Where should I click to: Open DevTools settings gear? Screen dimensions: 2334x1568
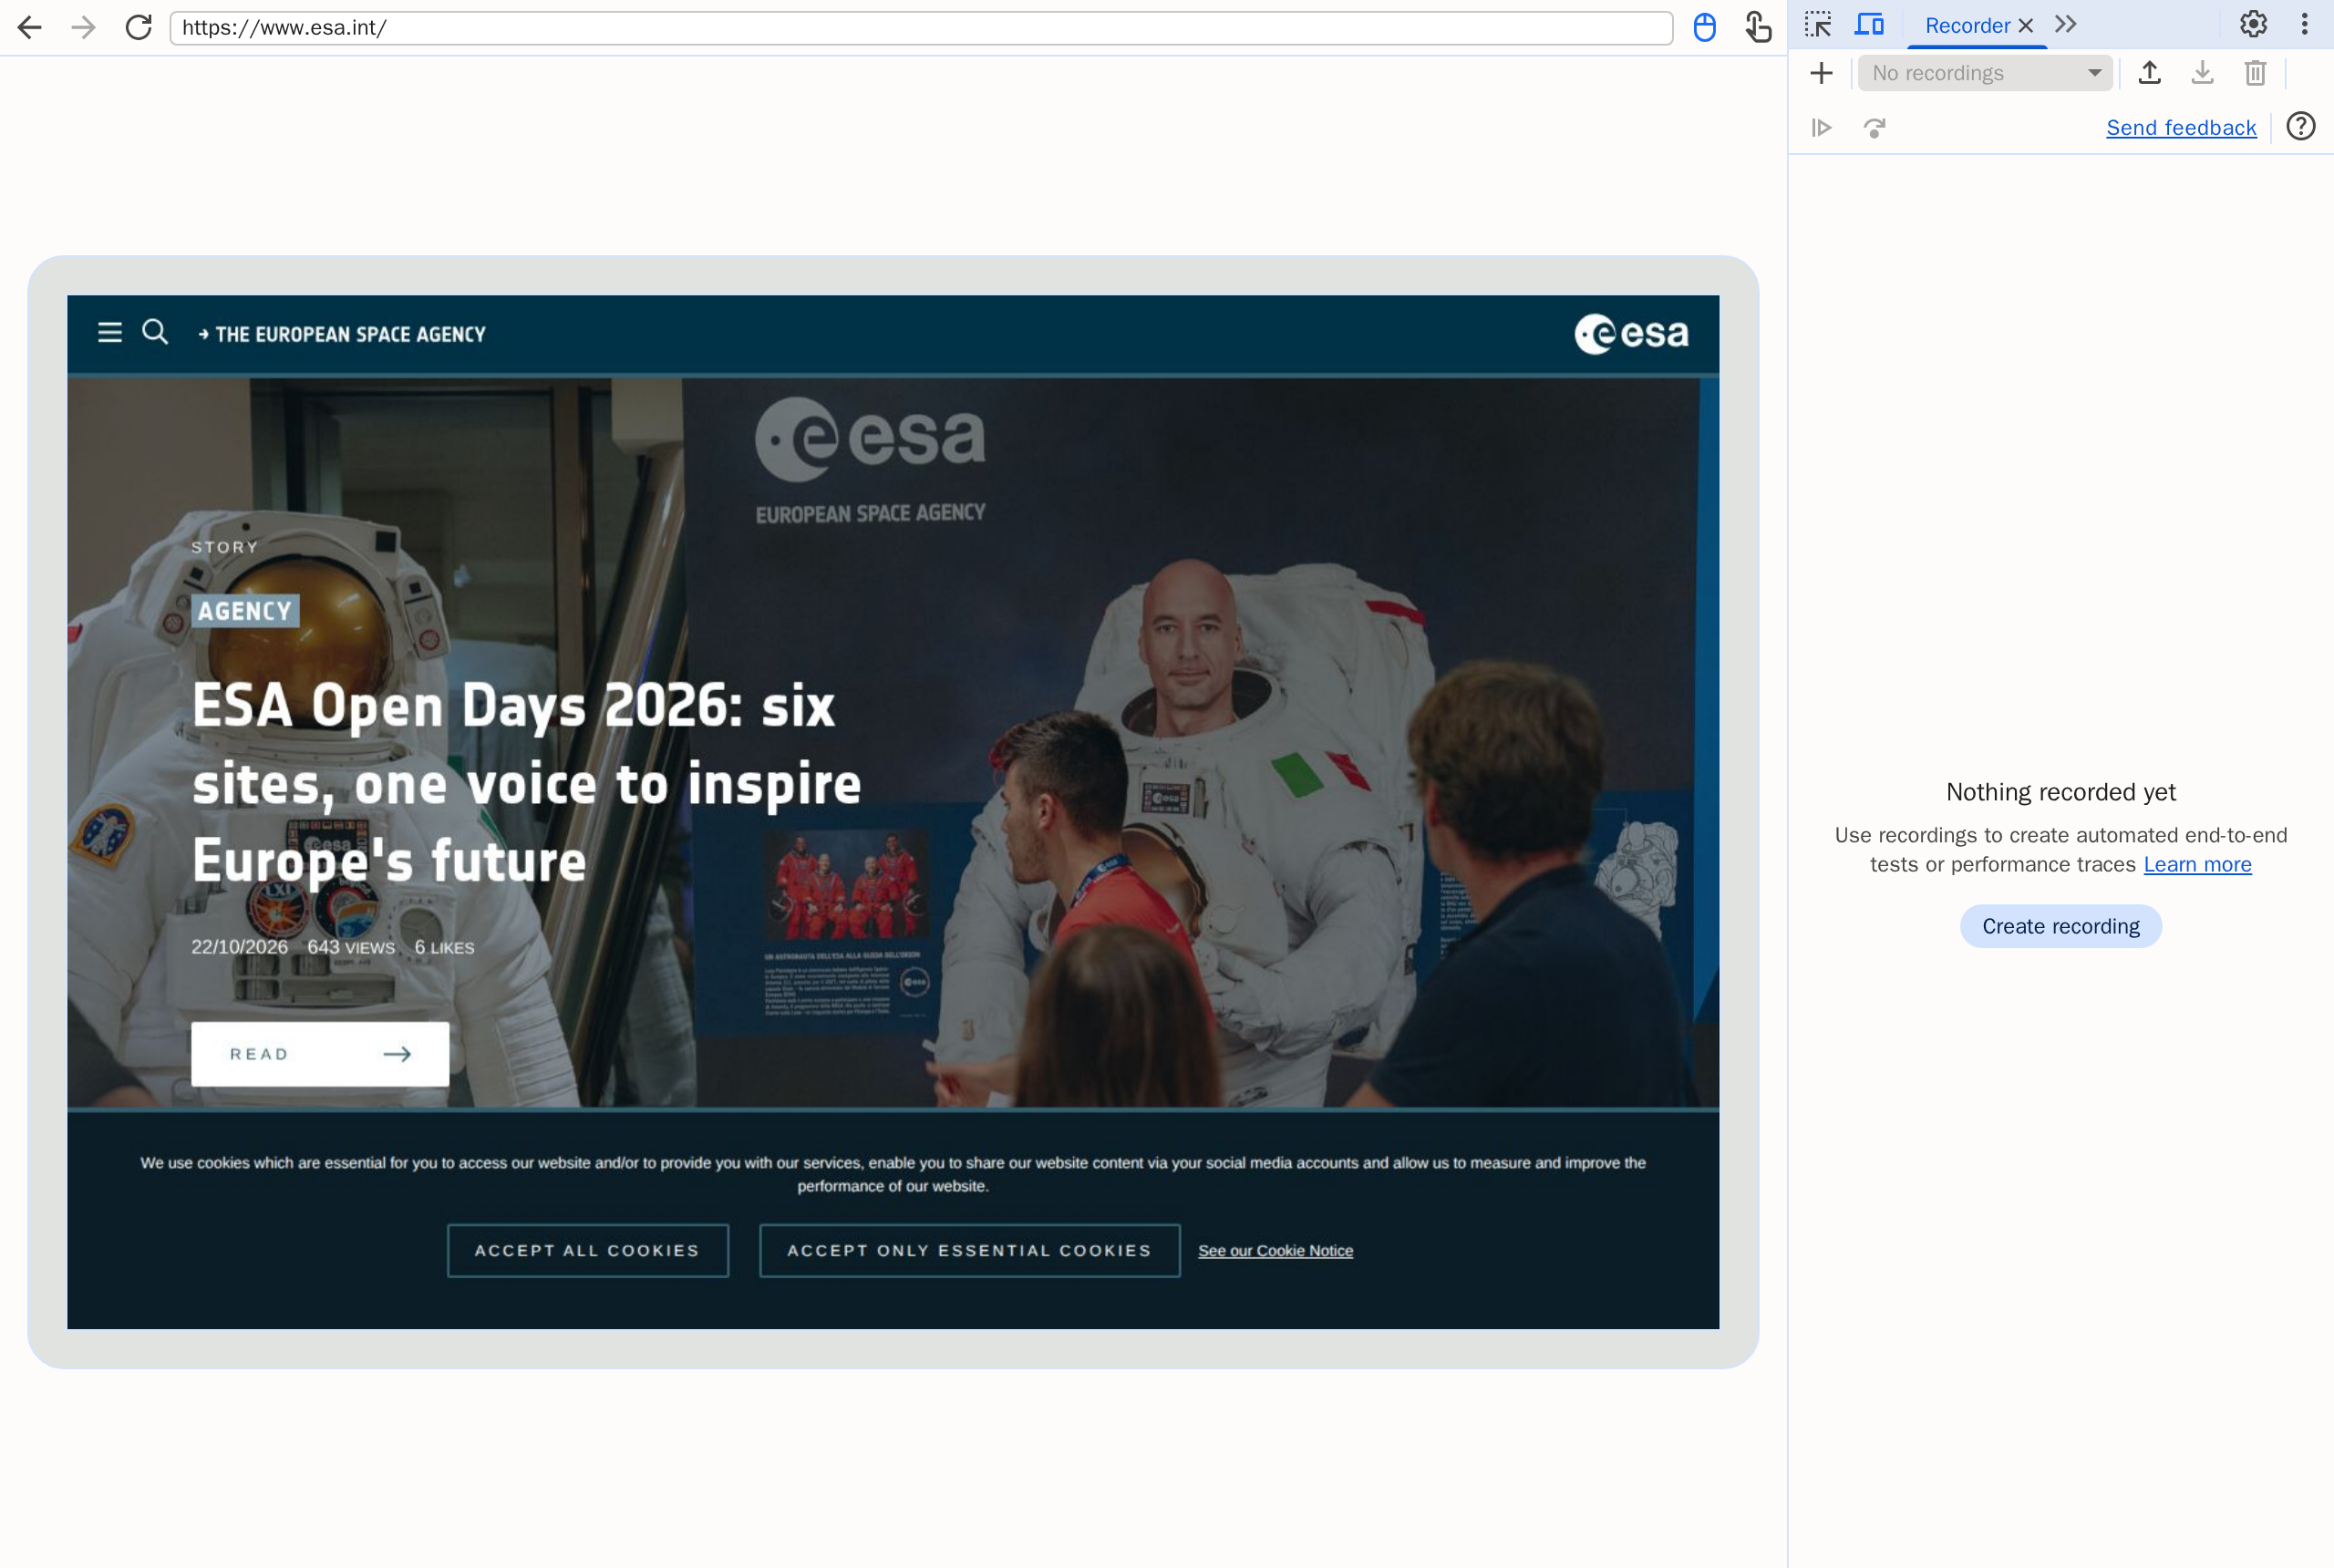click(x=2252, y=24)
